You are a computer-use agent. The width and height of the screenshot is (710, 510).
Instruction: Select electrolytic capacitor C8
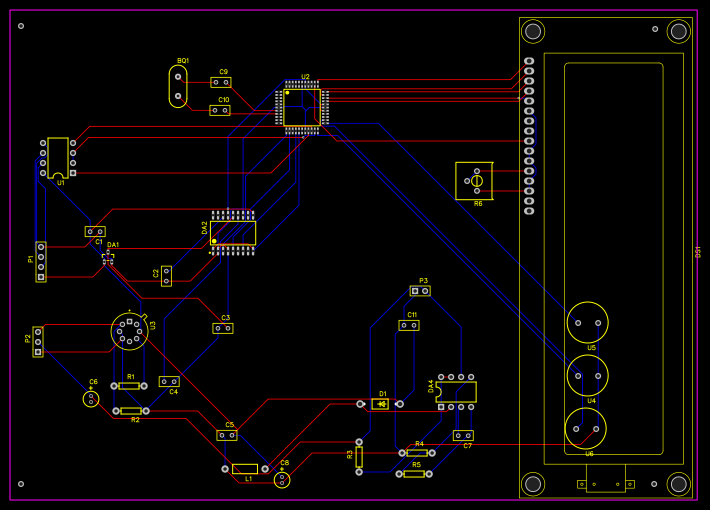(x=282, y=480)
